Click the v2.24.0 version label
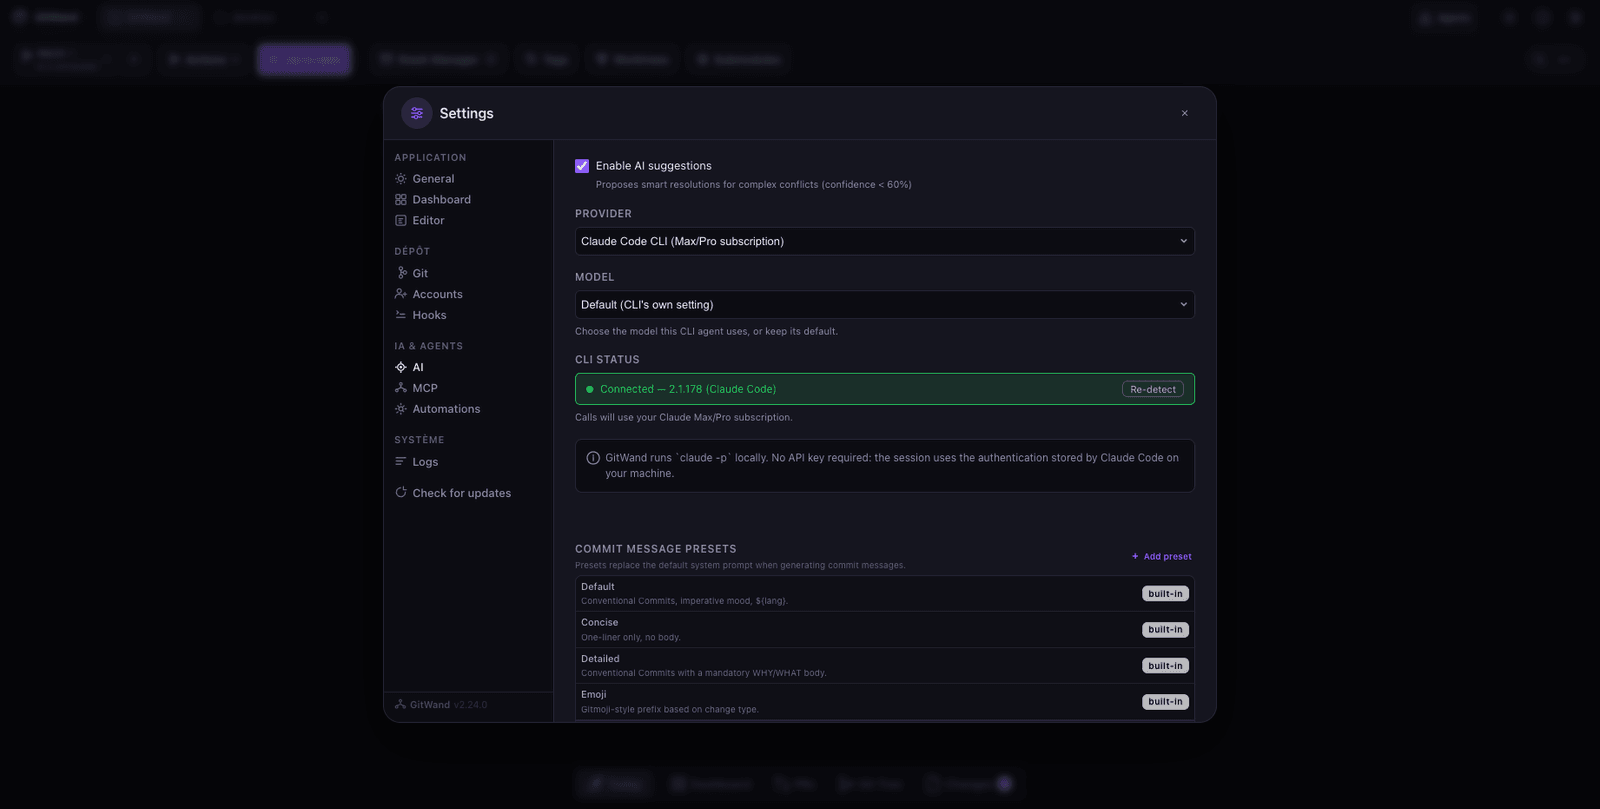This screenshot has height=809, width=1600. (x=470, y=705)
